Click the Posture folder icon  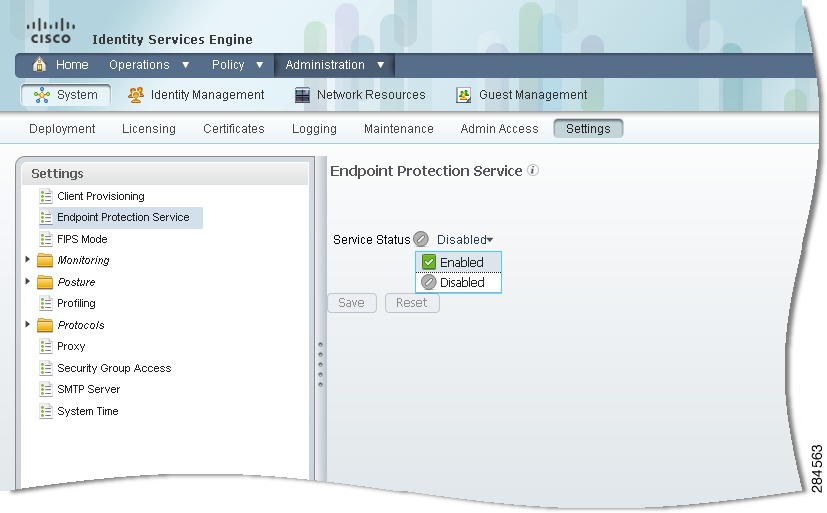pos(45,282)
